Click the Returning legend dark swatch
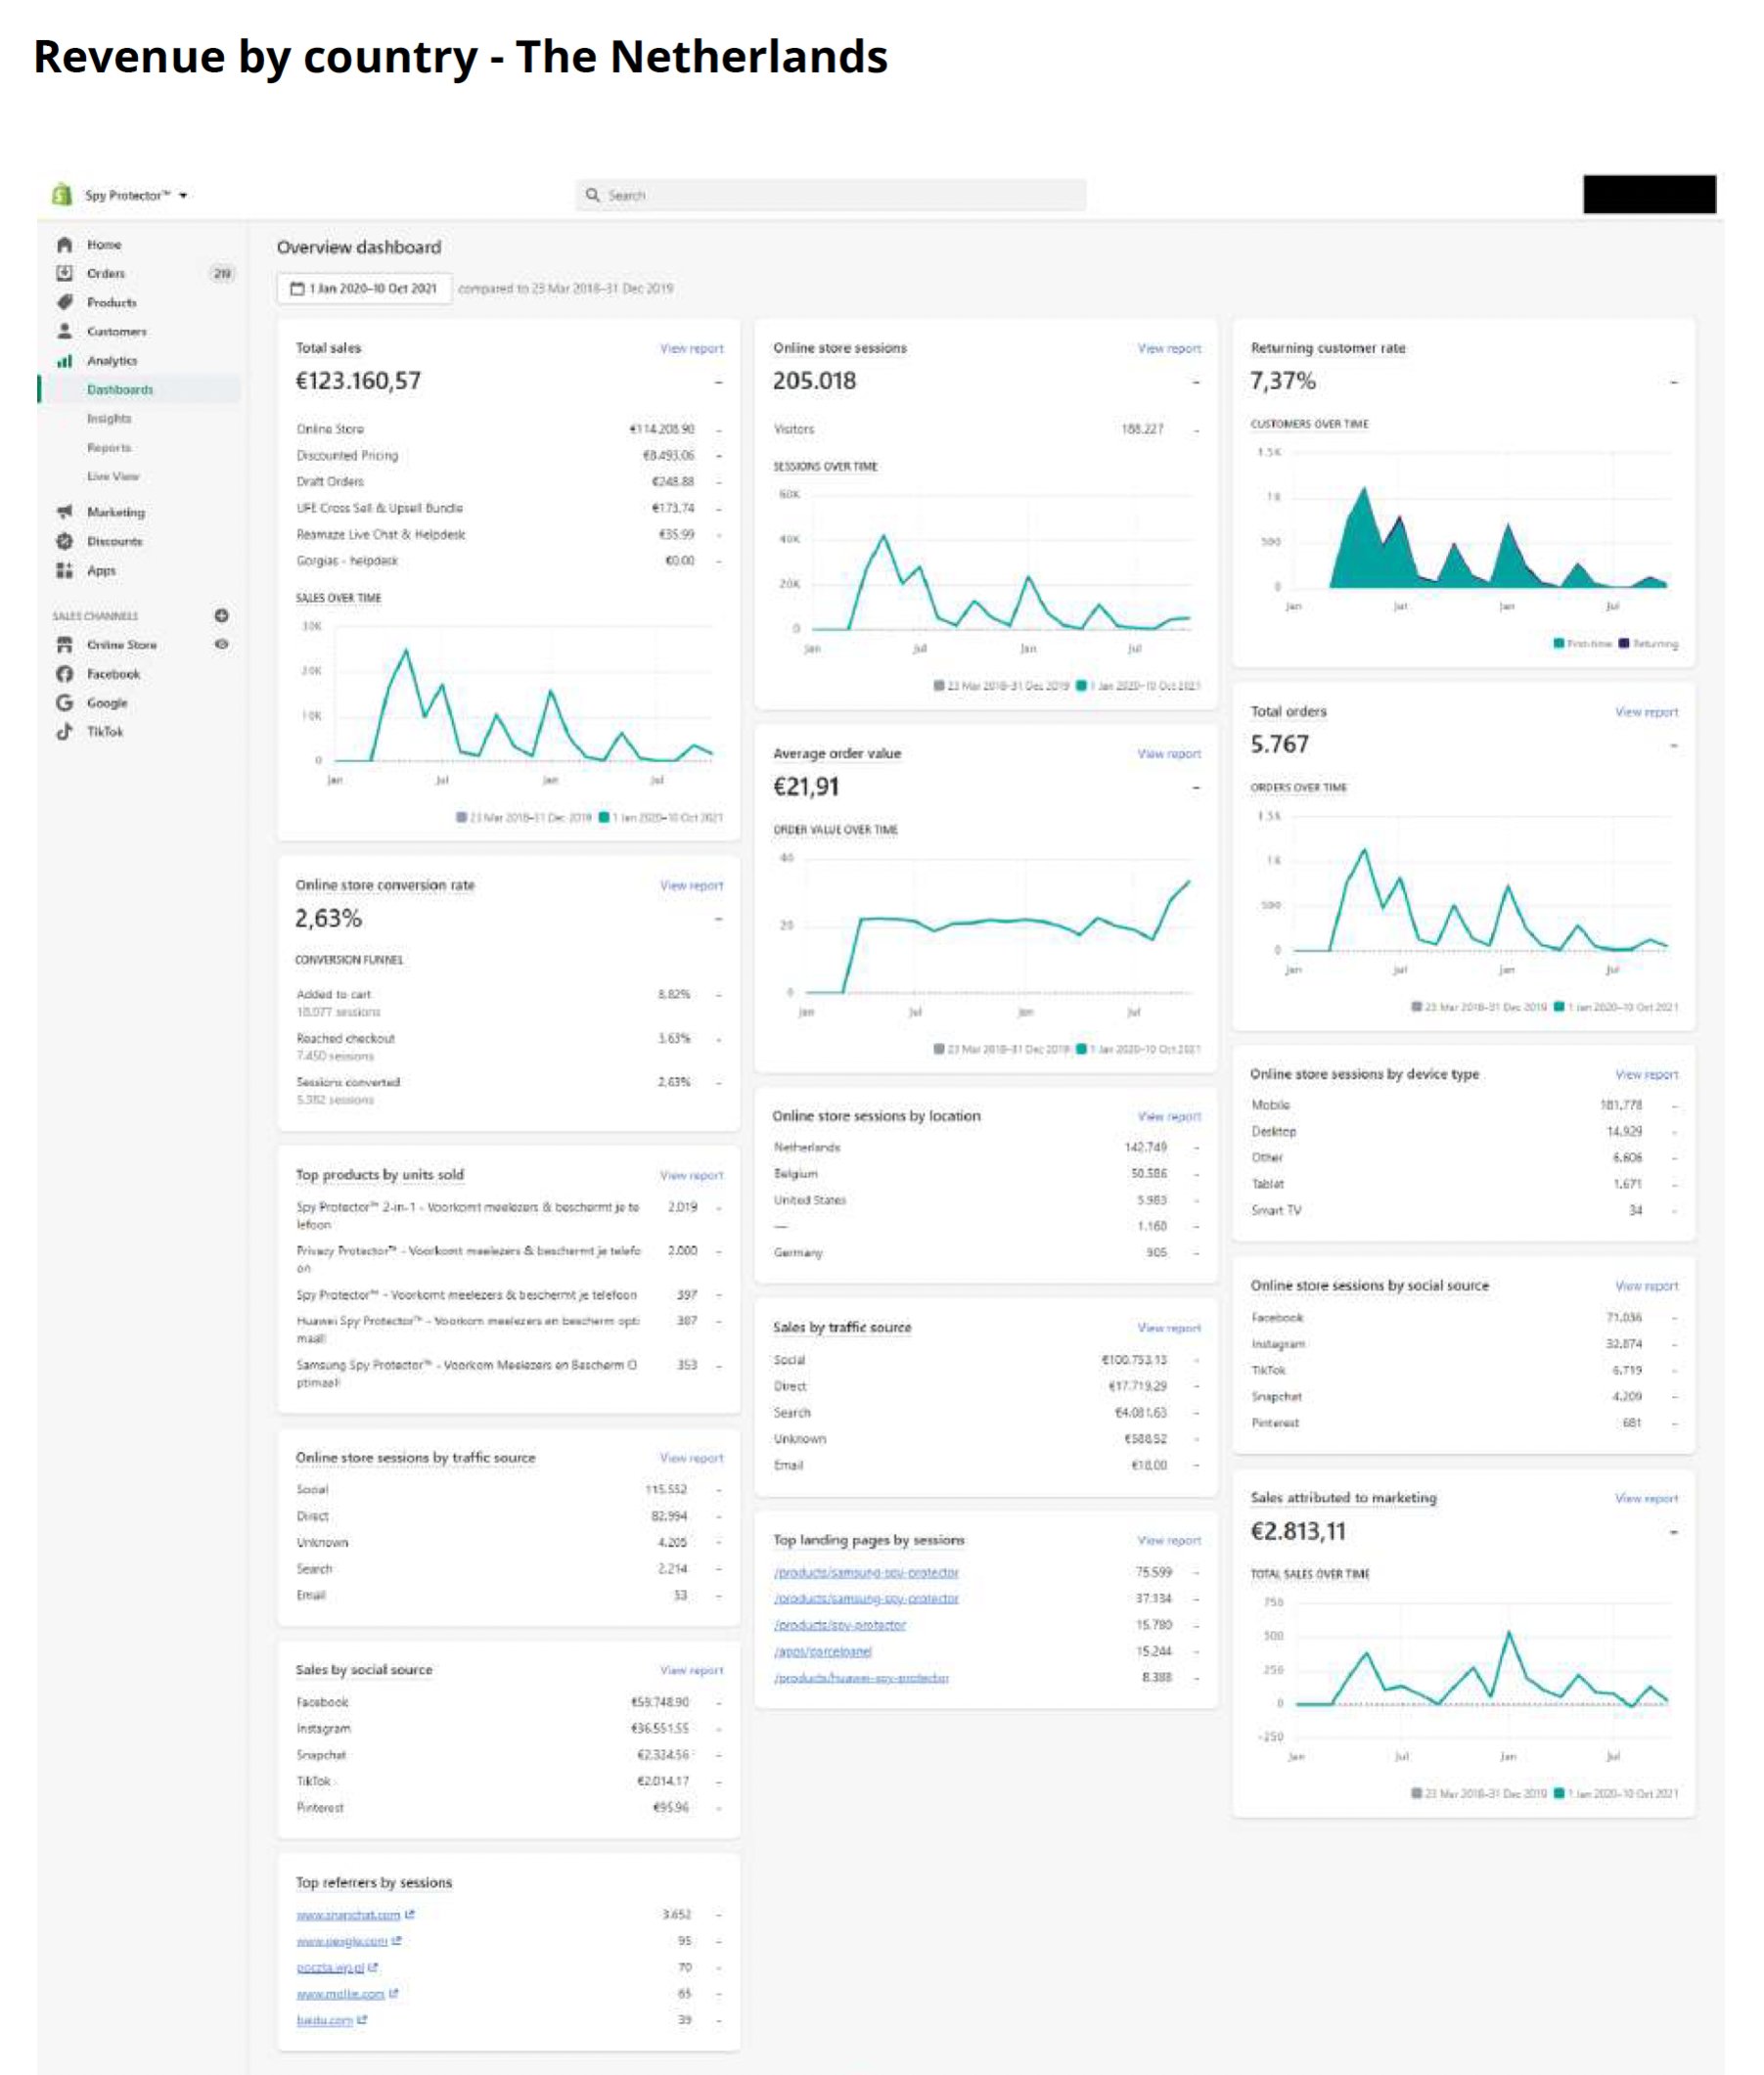1764x2075 pixels. (1624, 643)
